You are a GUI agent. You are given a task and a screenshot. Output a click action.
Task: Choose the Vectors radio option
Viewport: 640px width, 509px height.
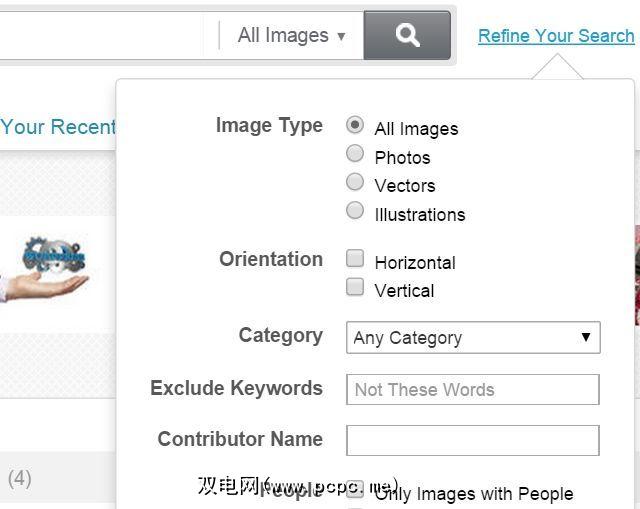355,182
